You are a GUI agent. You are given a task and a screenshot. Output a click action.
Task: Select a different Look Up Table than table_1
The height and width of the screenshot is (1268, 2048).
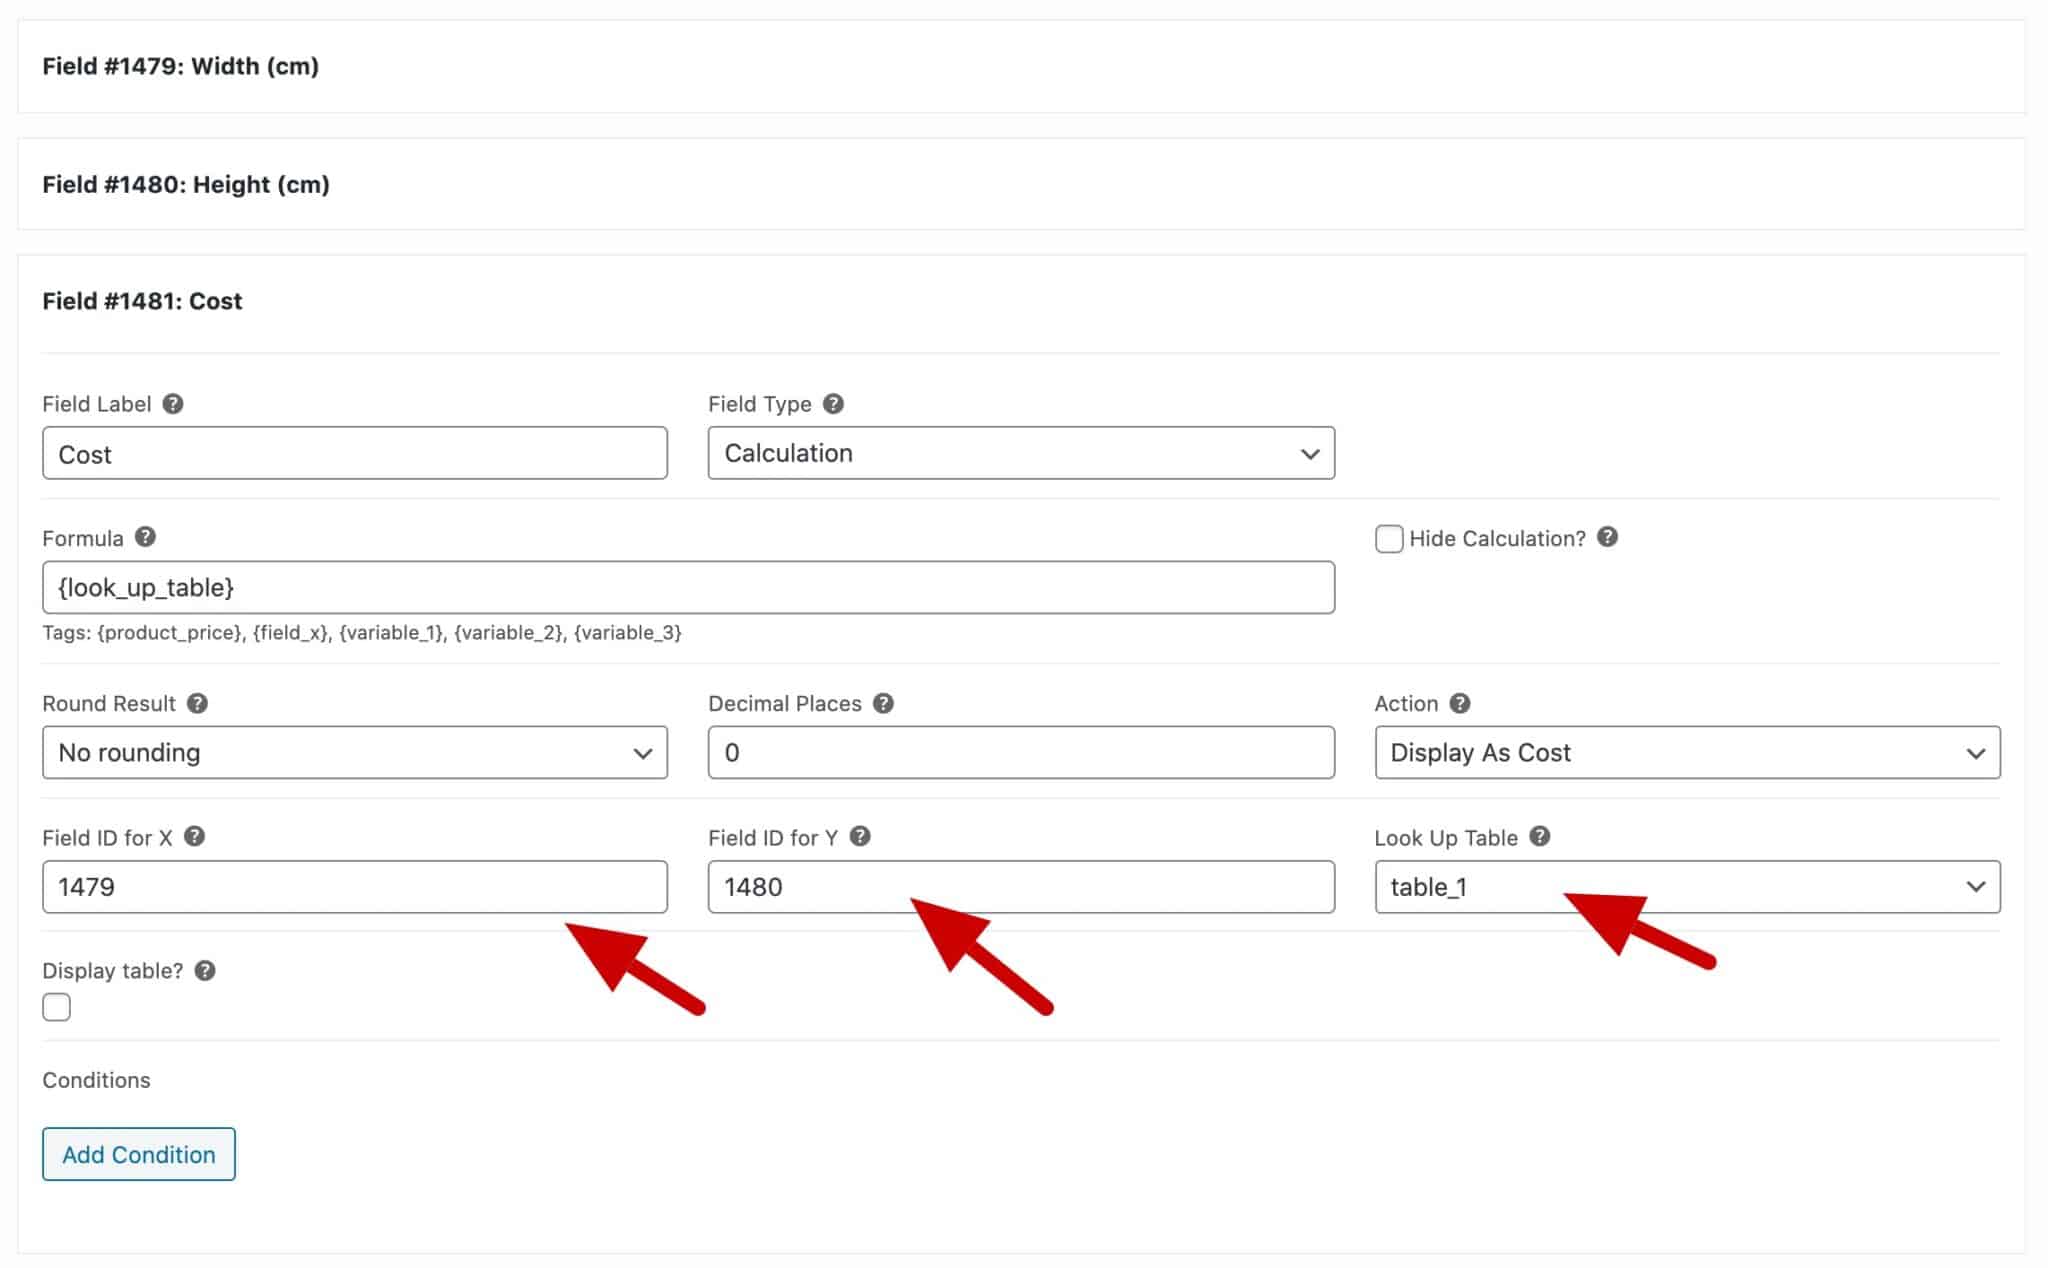point(1687,886)
